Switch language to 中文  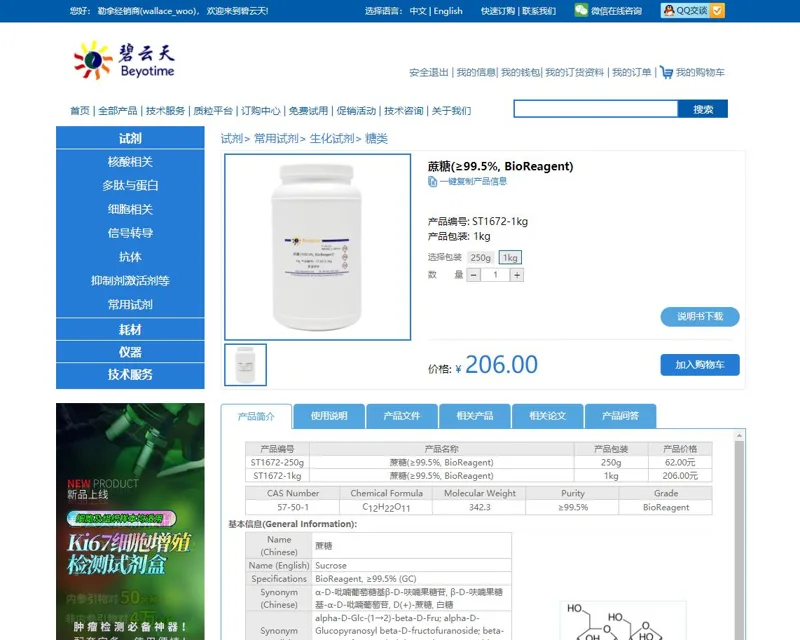click(x=418, y=11)
